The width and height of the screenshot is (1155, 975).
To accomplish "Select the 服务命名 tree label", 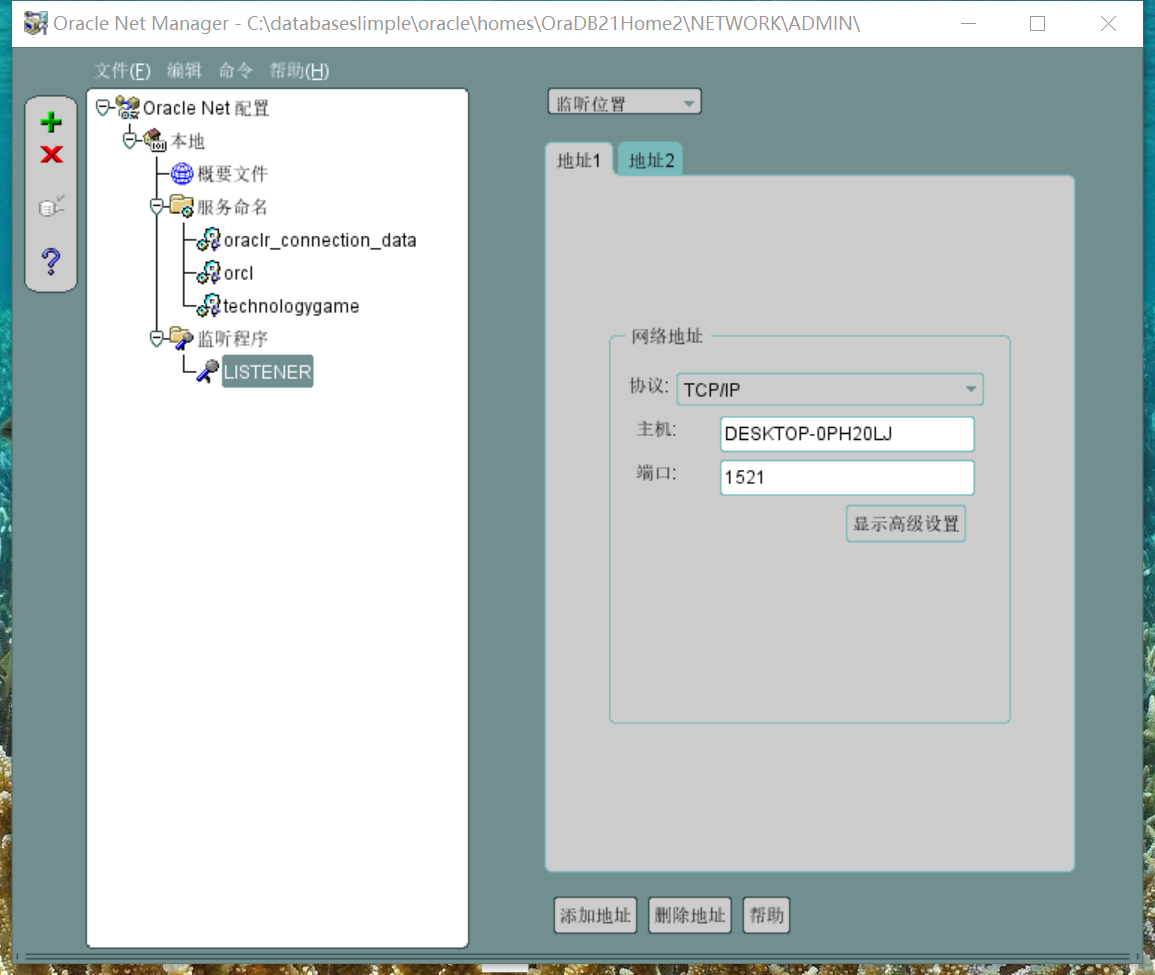I will (x=232, y=207).
